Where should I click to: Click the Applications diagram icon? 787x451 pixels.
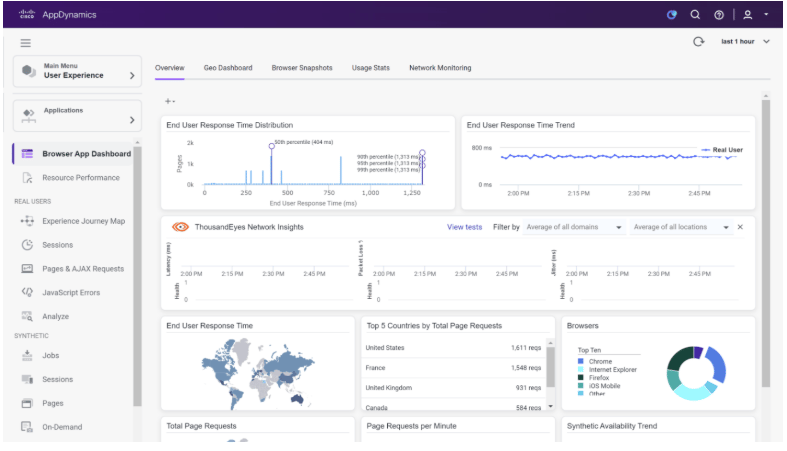(x=29, y=116)
